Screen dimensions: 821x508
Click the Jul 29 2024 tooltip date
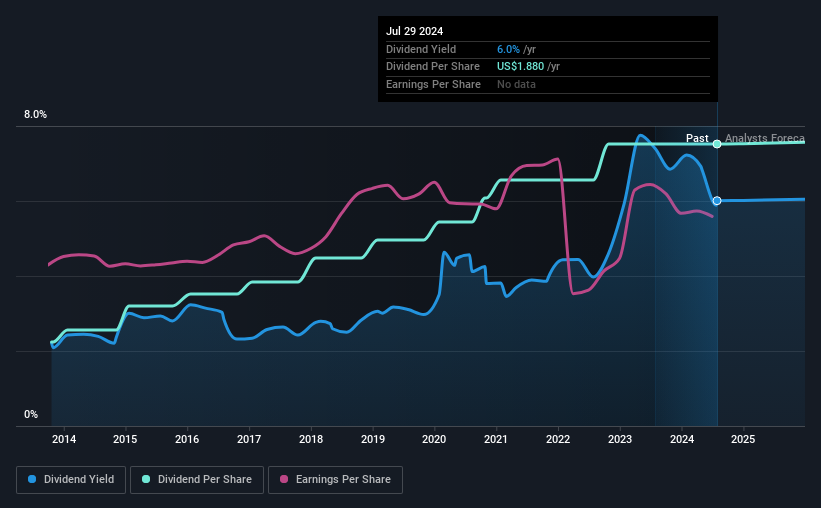pyautogui.click(x=414, y=31)
